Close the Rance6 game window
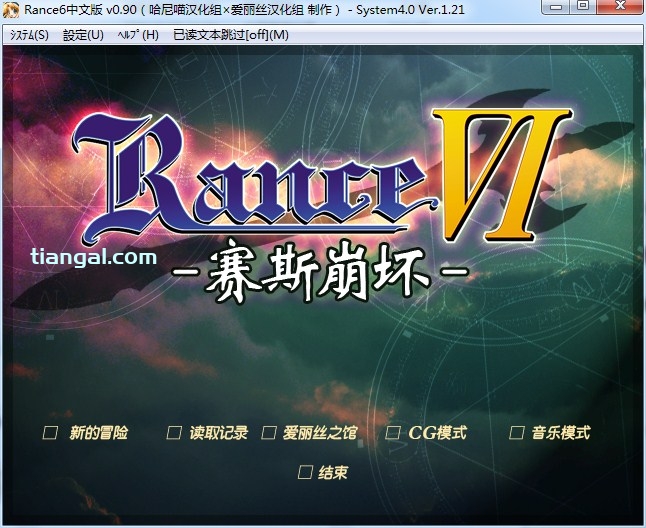 coord(620,7)
